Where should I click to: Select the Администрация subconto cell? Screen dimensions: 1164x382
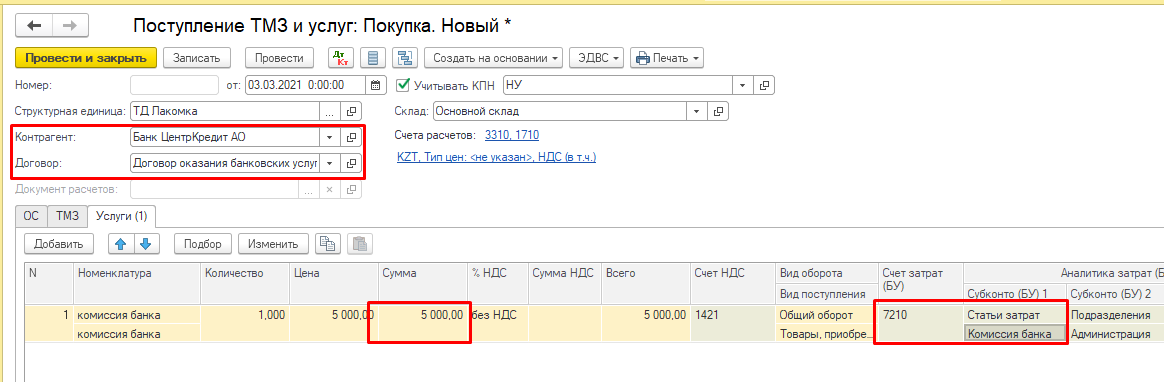pos(1115,334)
